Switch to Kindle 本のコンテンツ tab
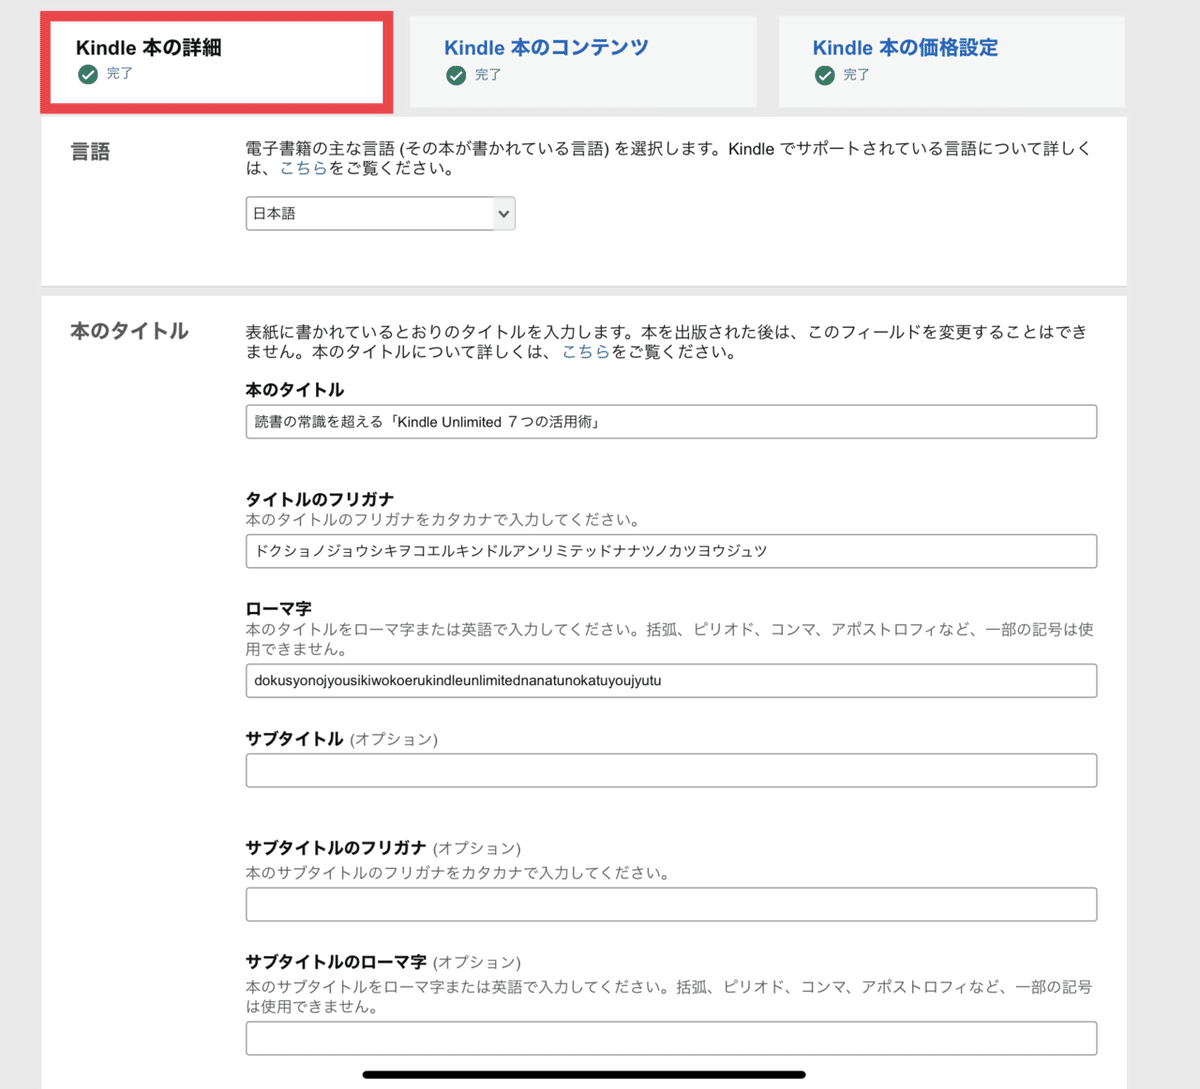Screen dimensions: 1200x1089 [583, 62]
